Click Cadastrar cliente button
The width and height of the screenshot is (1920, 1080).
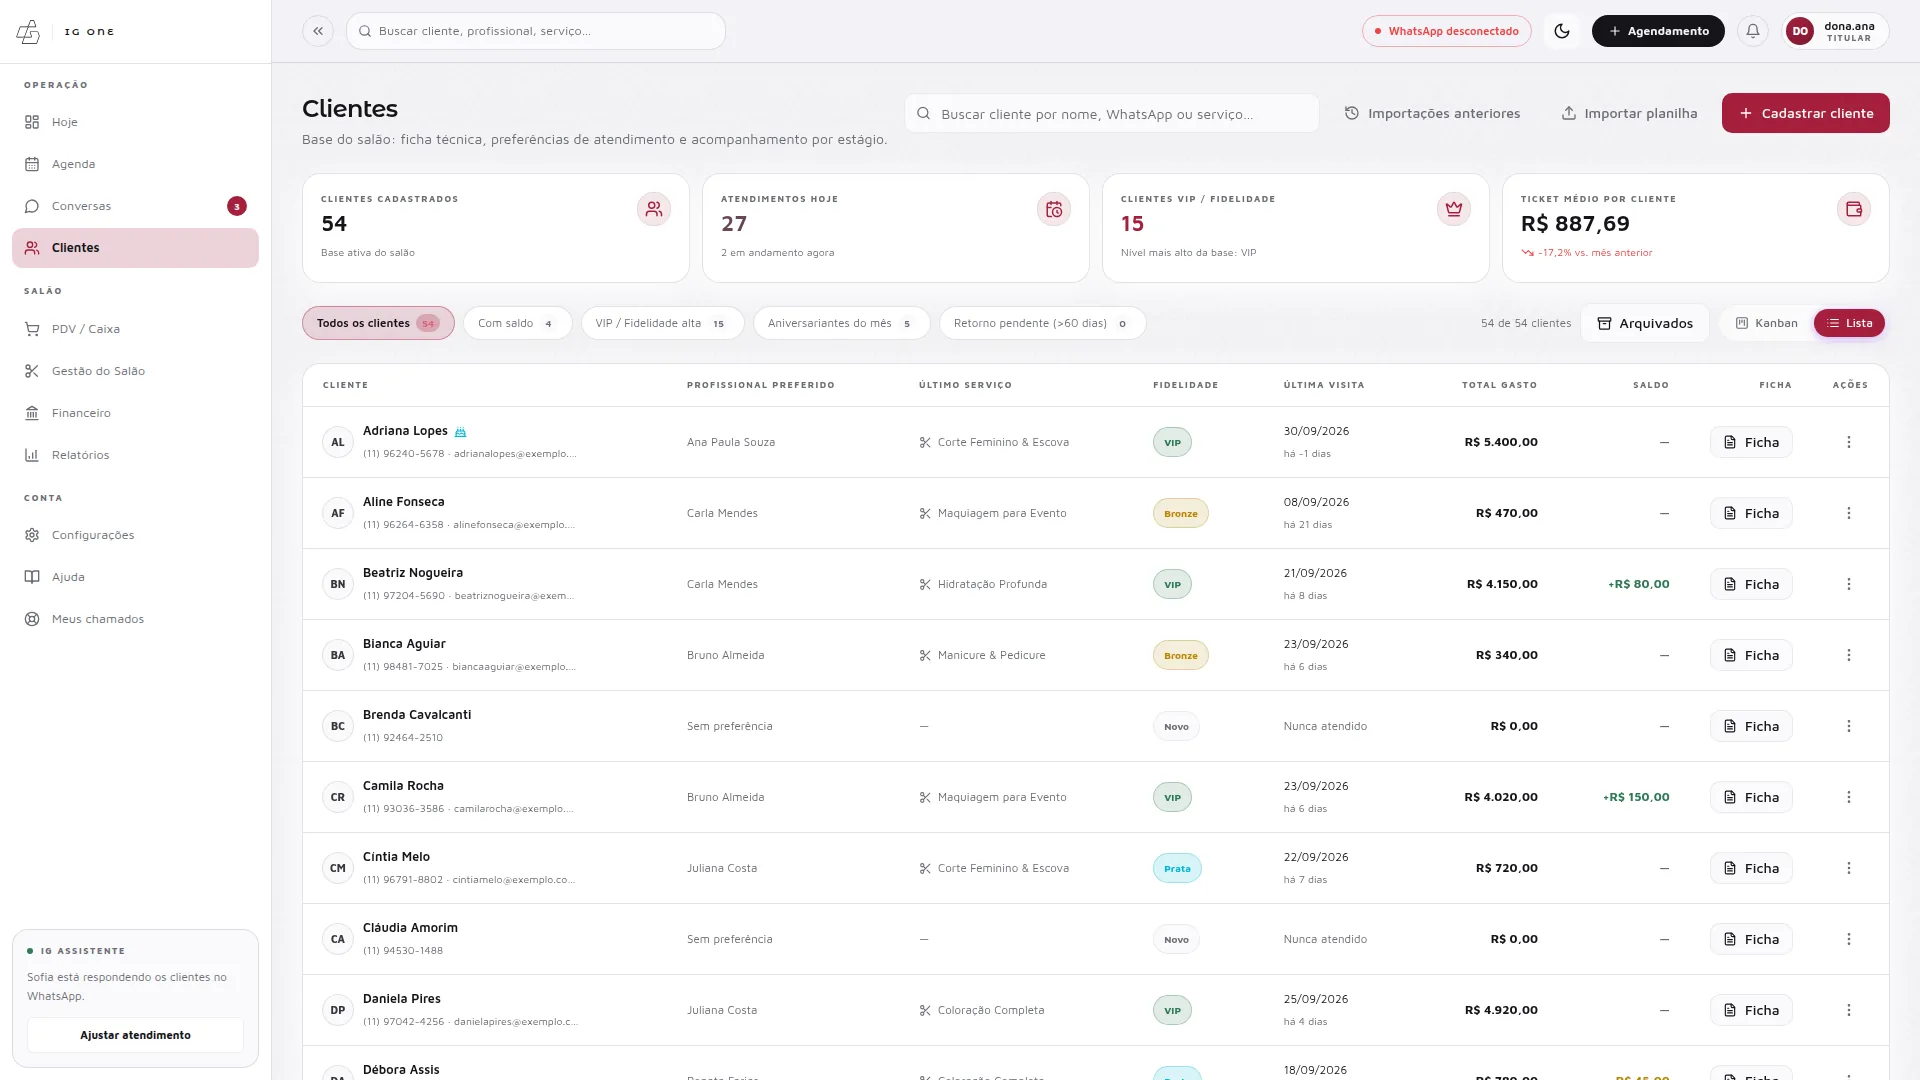tap(1805, 113)
